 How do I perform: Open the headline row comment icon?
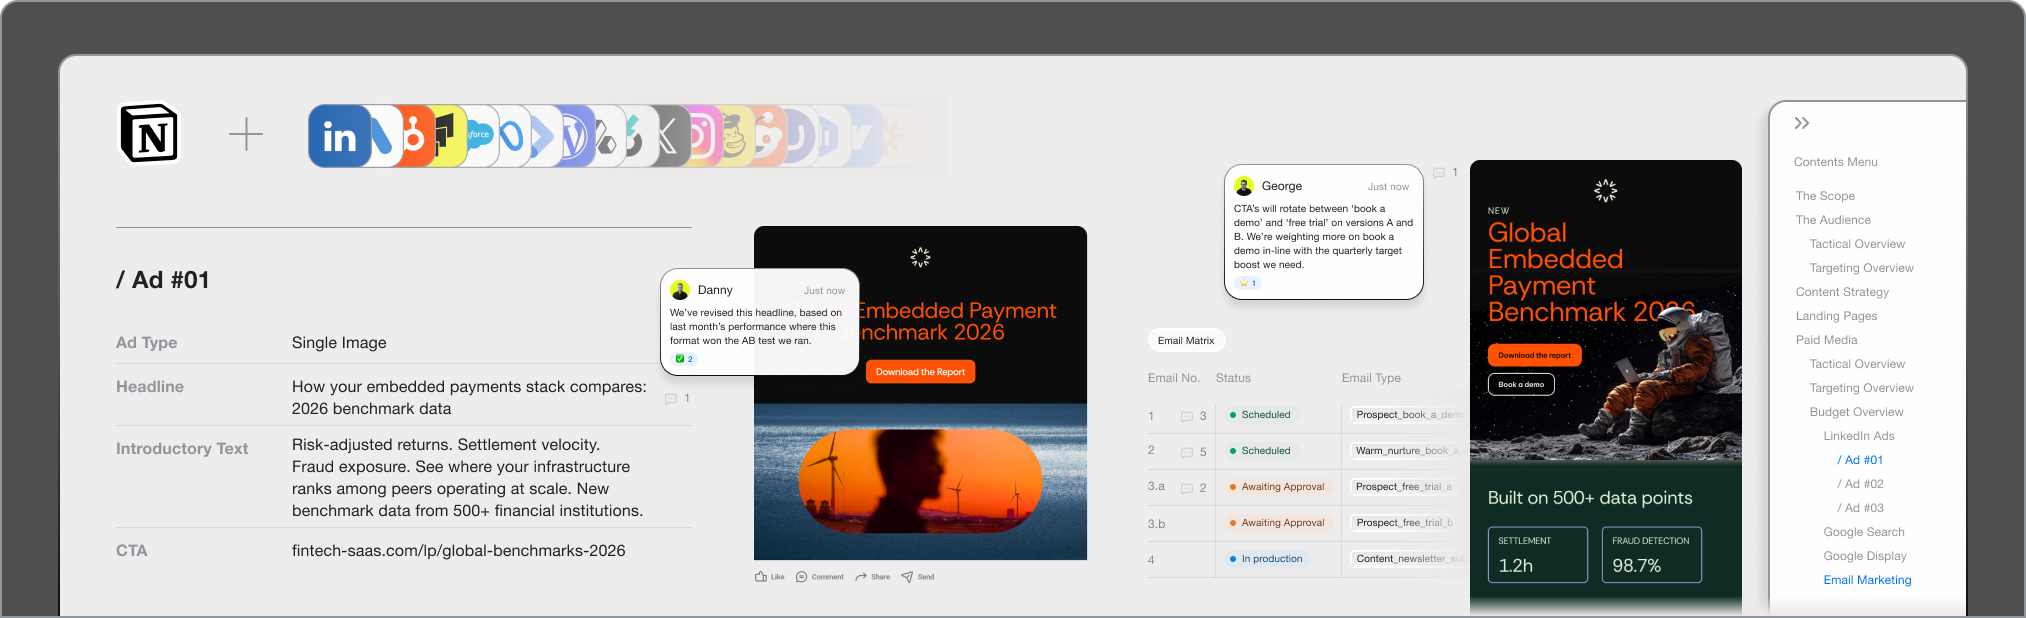pyautogui.click(x=671, y=399)
